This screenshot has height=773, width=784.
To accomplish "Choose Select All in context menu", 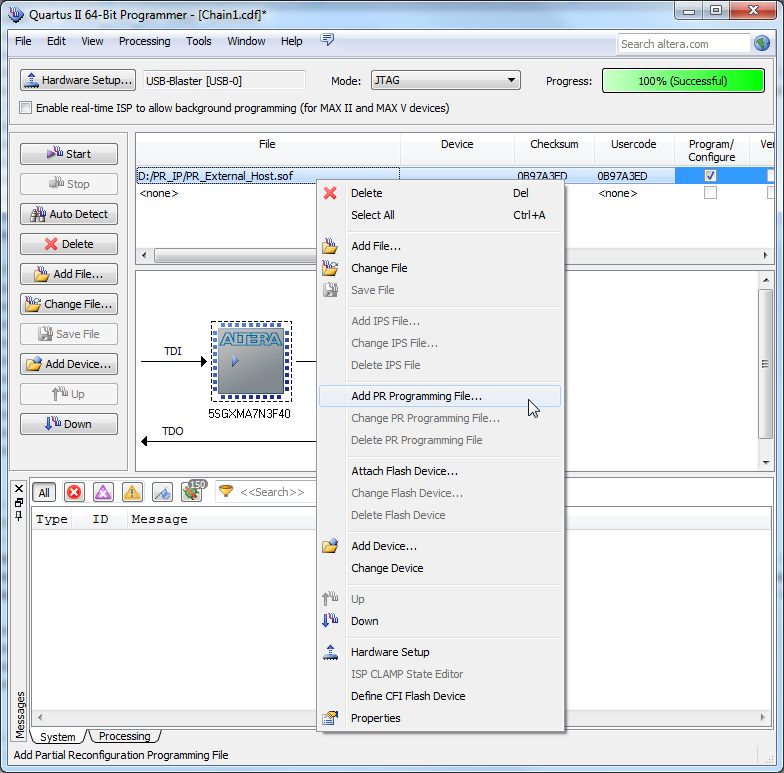I will point(440,215).
